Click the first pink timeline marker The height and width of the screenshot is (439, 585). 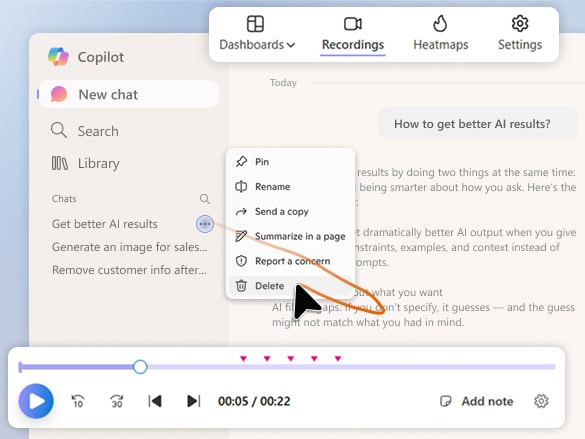(x=243, y=358)
